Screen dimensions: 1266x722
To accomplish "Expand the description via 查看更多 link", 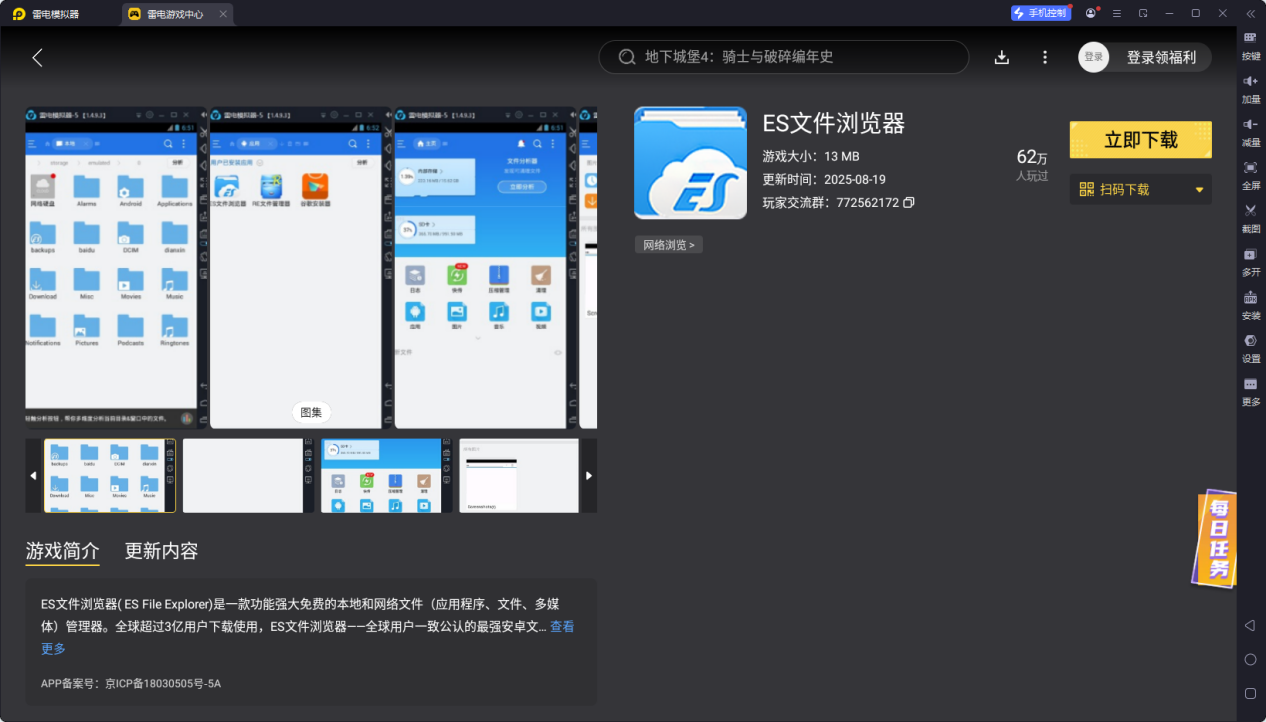I will tap(559, 626).
